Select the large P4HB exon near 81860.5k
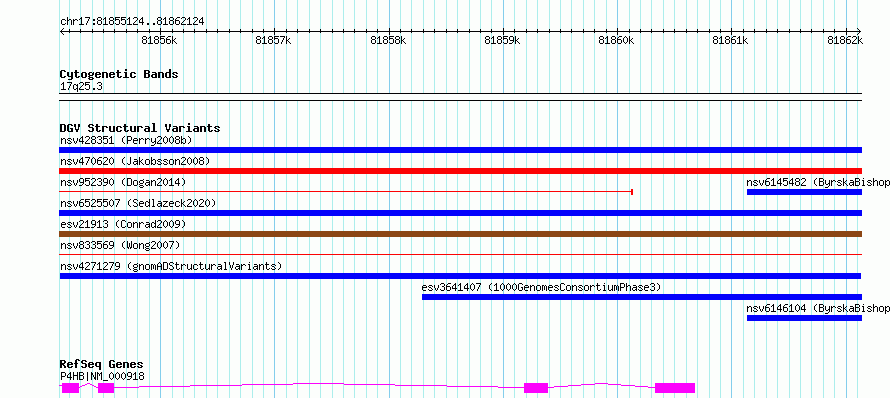This screenshot has height=398, width=890. (x=675, y=388)
